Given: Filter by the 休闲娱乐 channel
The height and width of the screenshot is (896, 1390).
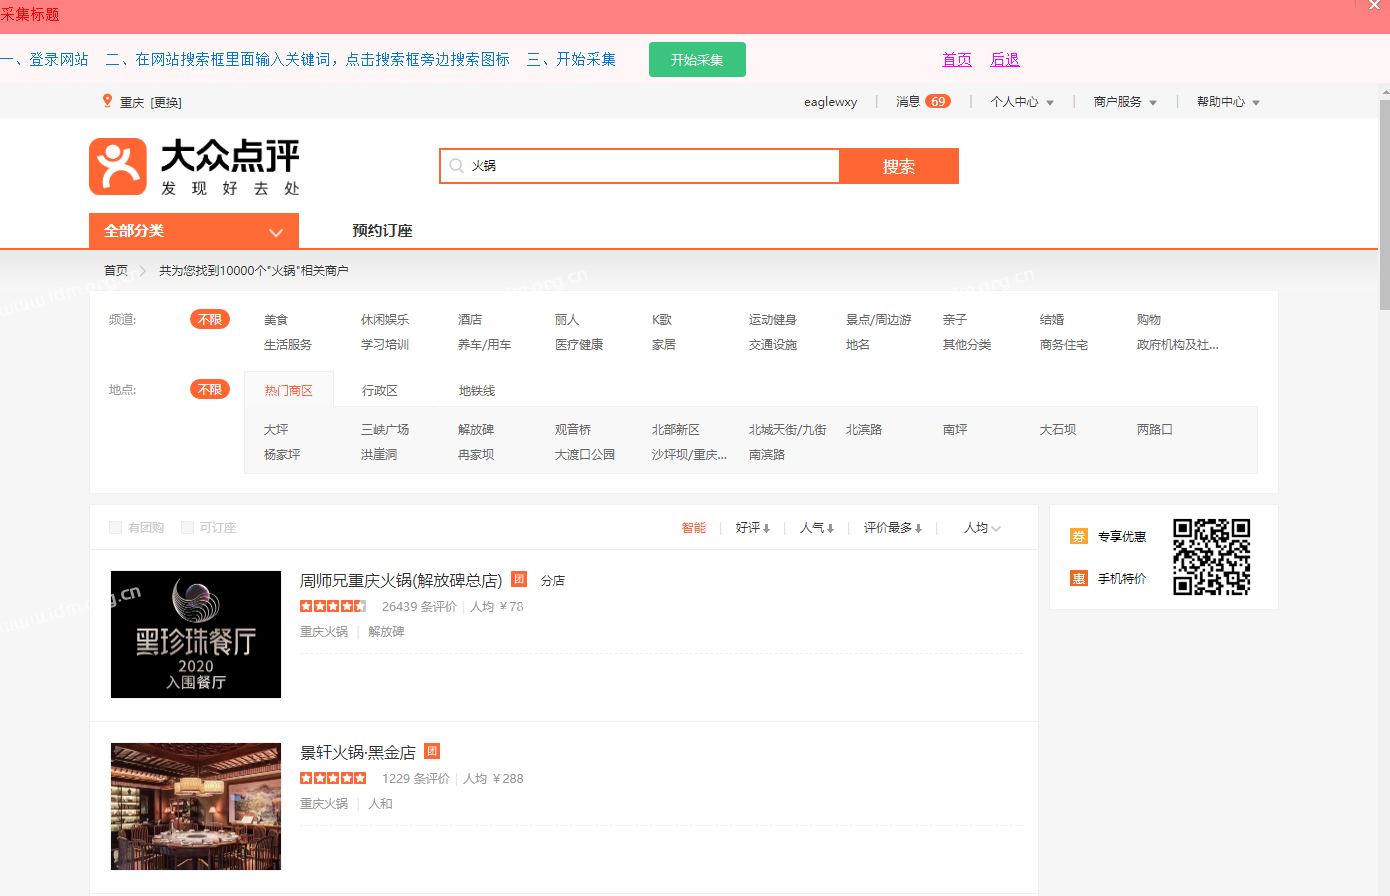Looking at the screenshot, I should (x=385, y=320).
